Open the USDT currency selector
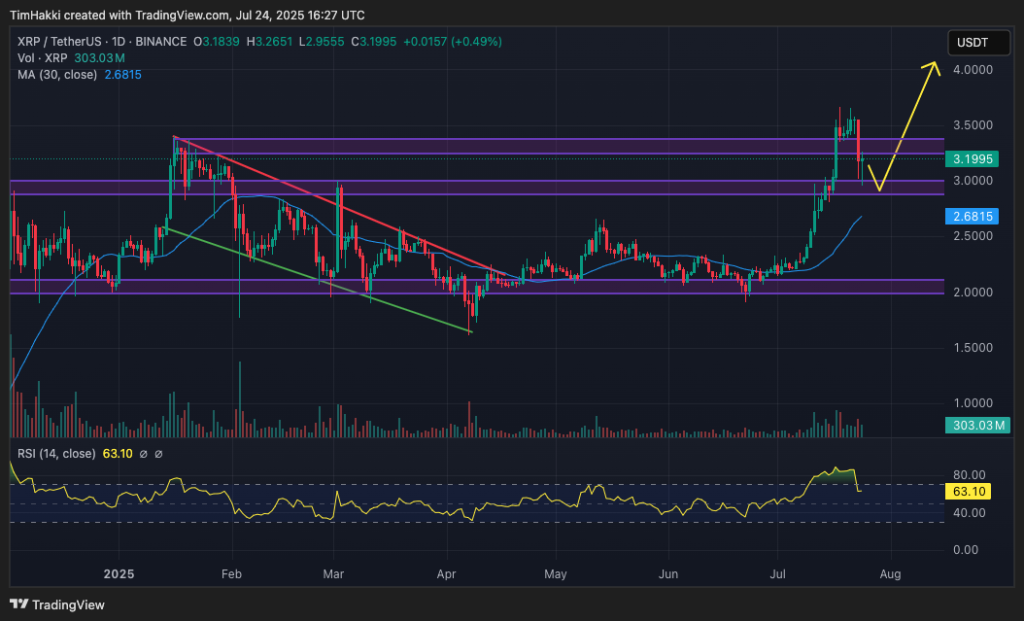 pos(974,43)
